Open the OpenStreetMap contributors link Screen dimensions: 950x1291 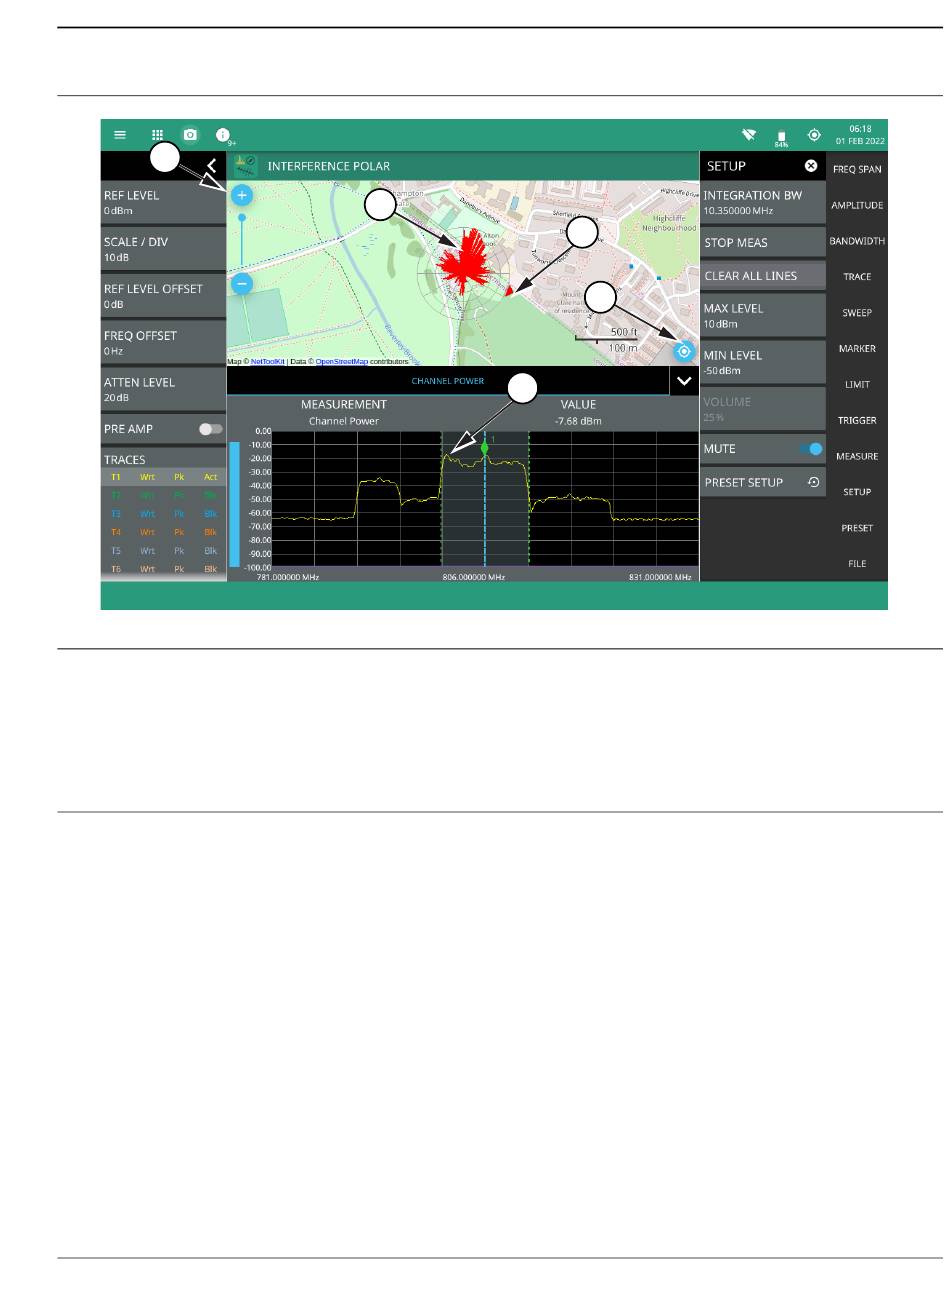[342, 362]
